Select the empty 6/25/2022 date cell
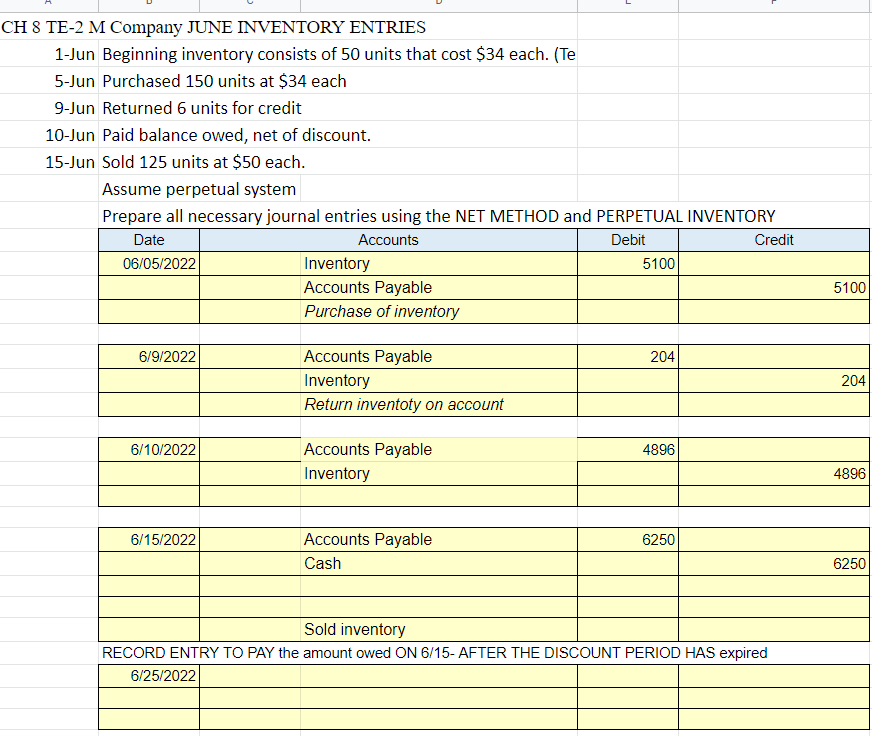 pyautogui.click(x=148, y=675)
